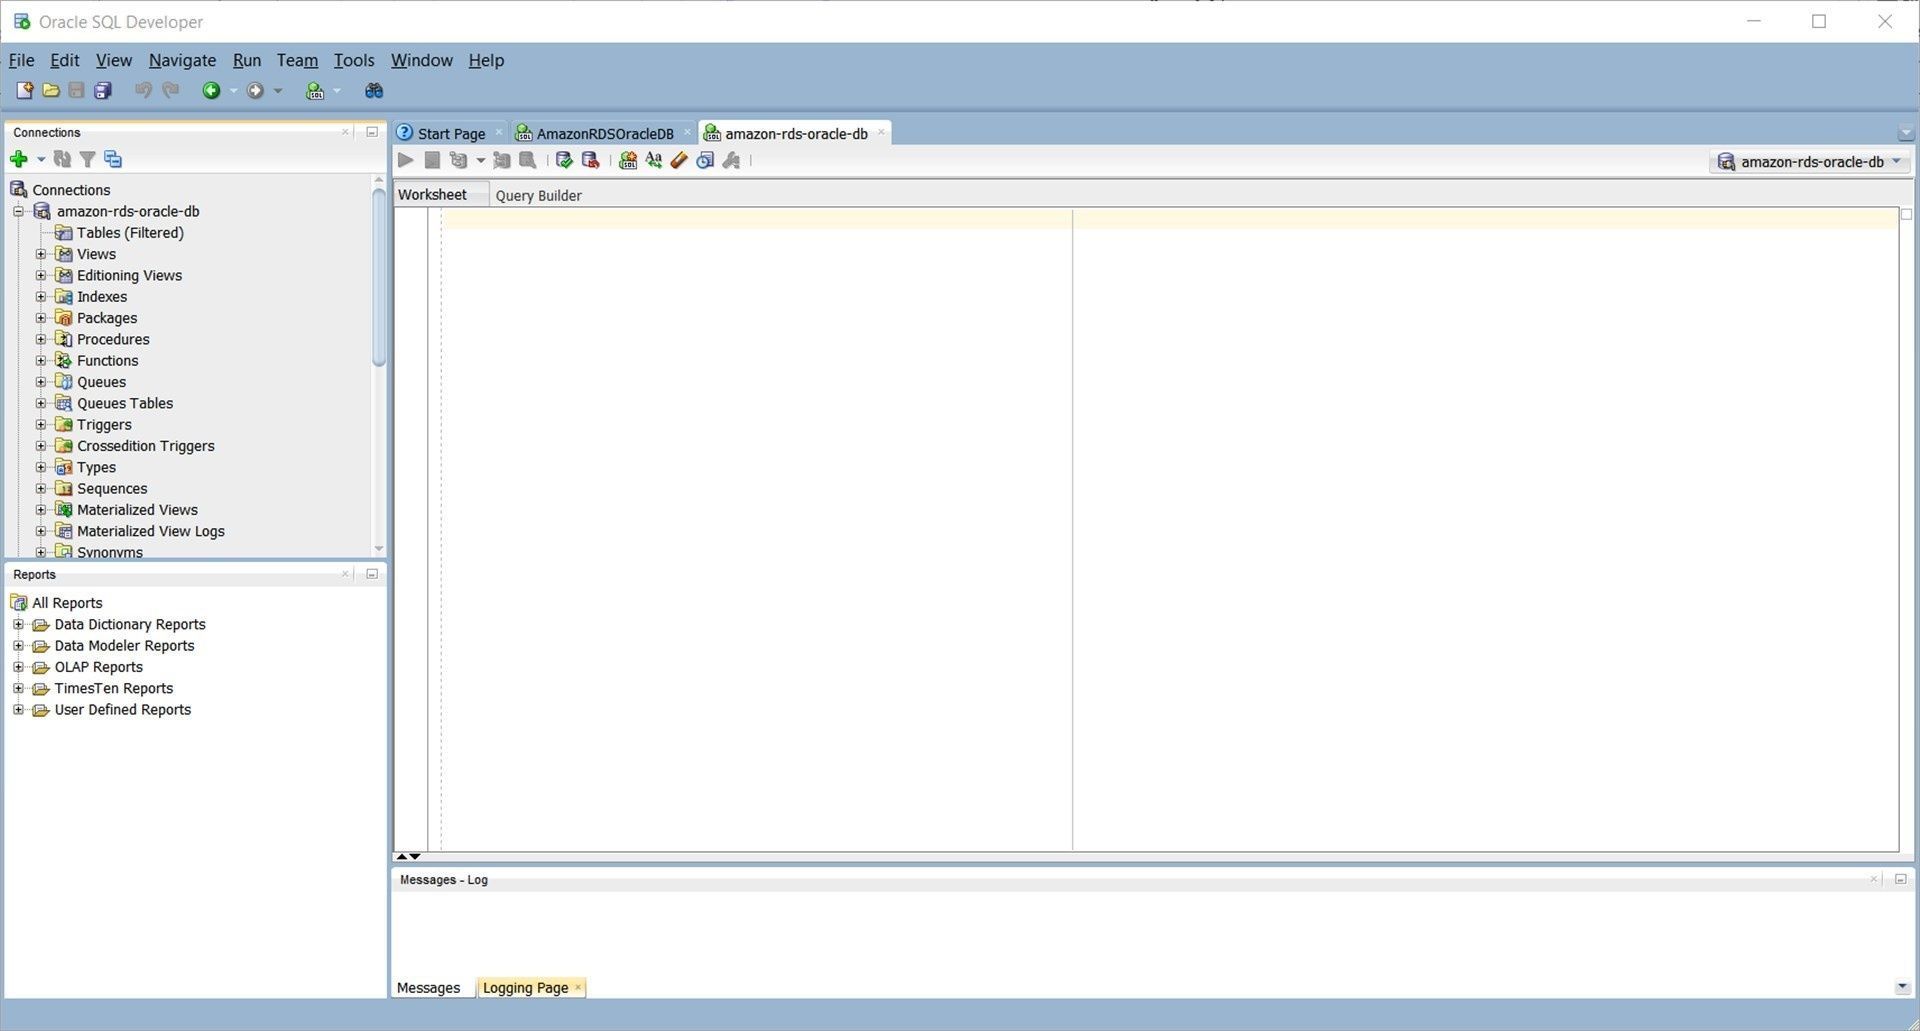Screen dimensions: 1920x1031
Task: Expand the Sequences node
Action: 41,489
